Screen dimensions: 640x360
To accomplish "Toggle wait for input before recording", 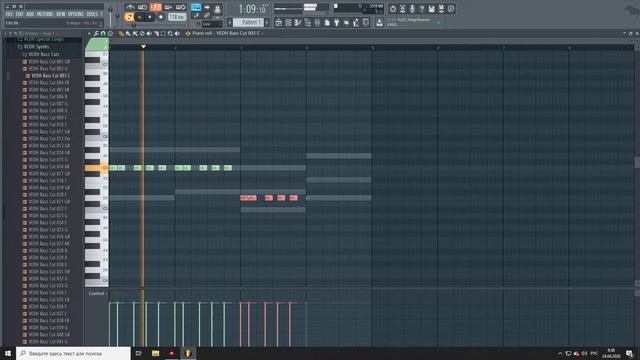I will coord(142,7).
